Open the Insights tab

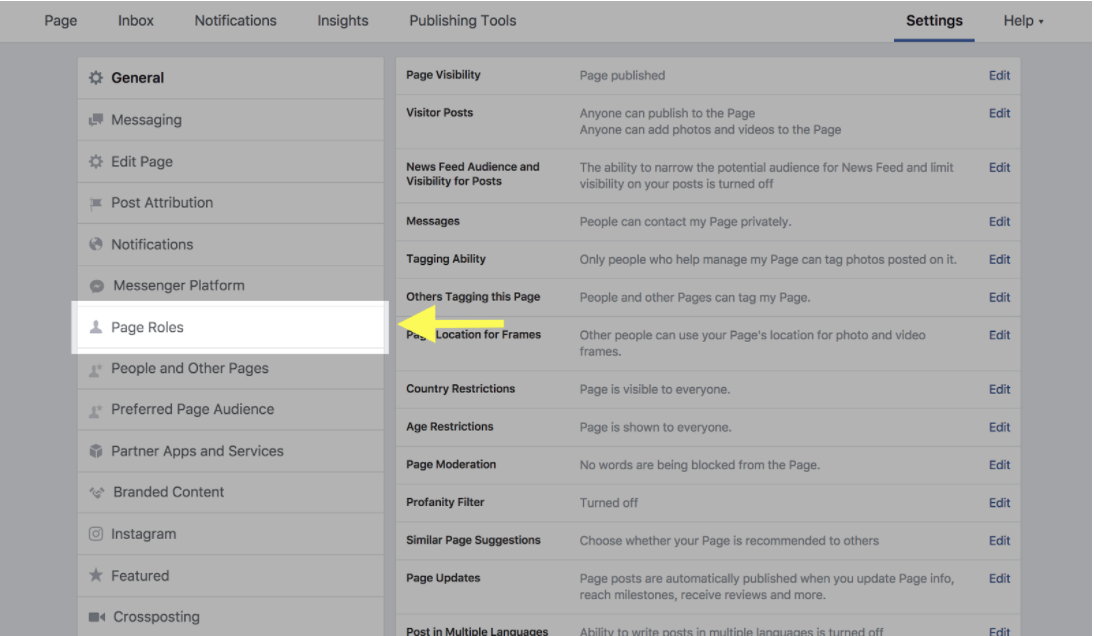343,21
